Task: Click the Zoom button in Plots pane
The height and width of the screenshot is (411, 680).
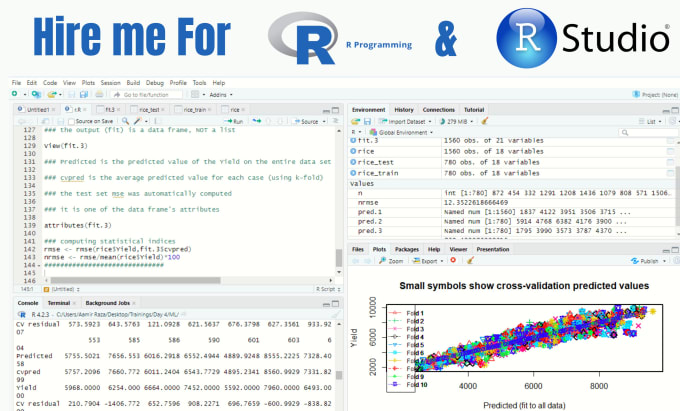Action: (391, 261)
